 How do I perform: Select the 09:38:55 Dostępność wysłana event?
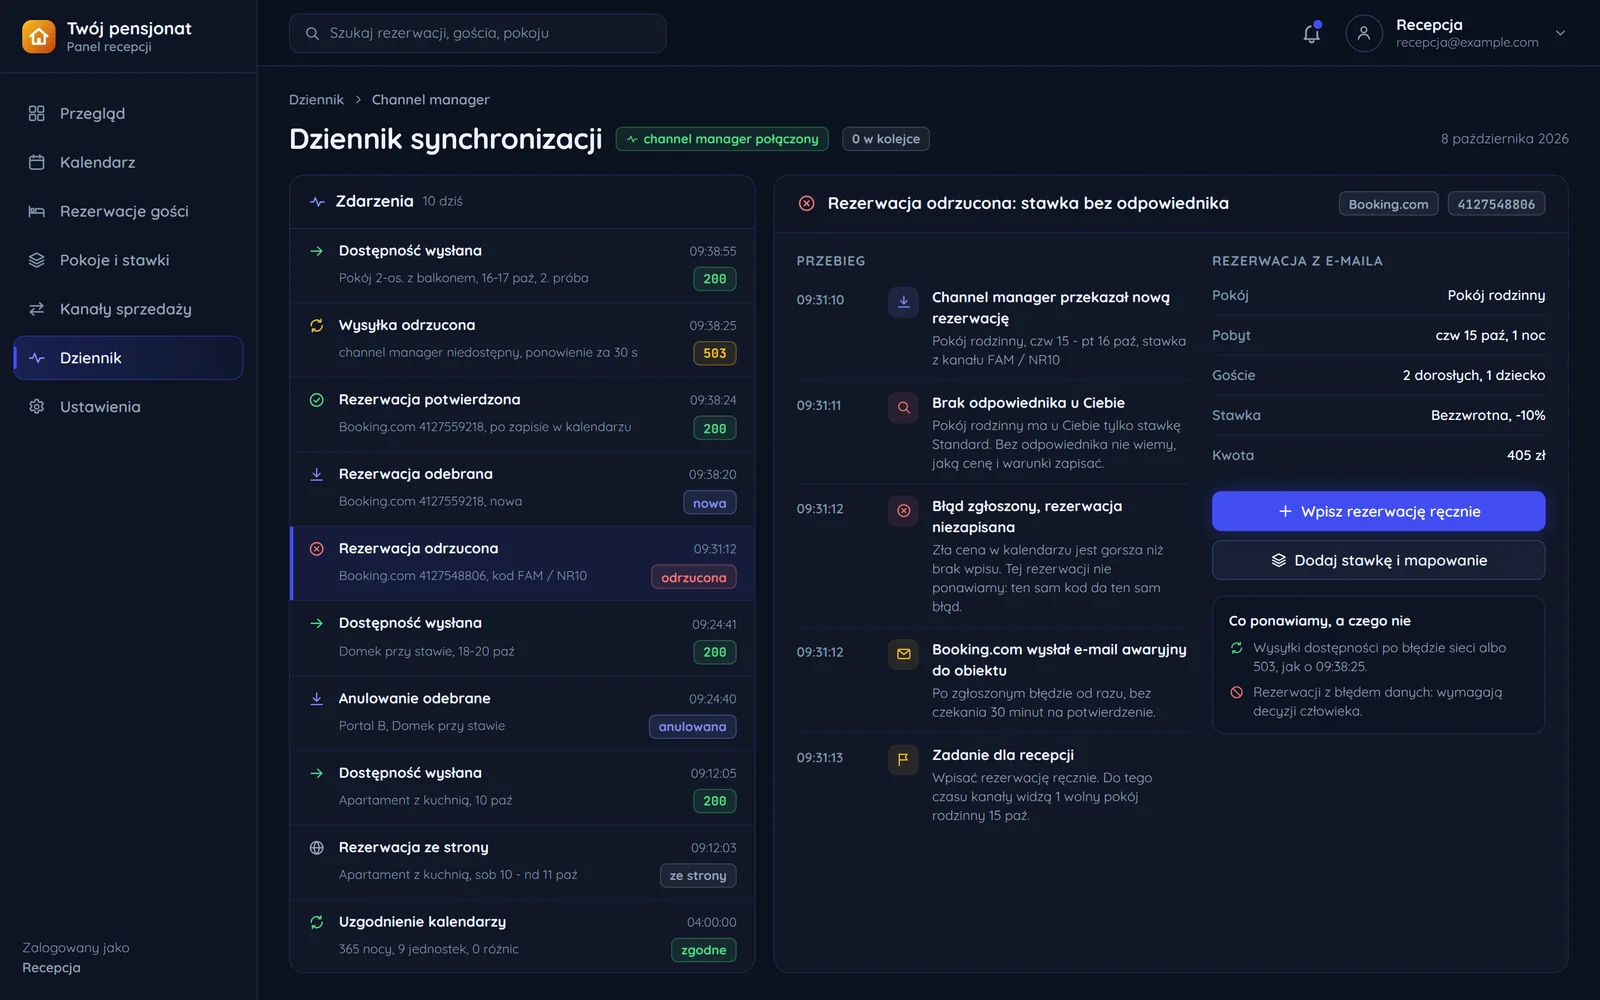(522, 265)
